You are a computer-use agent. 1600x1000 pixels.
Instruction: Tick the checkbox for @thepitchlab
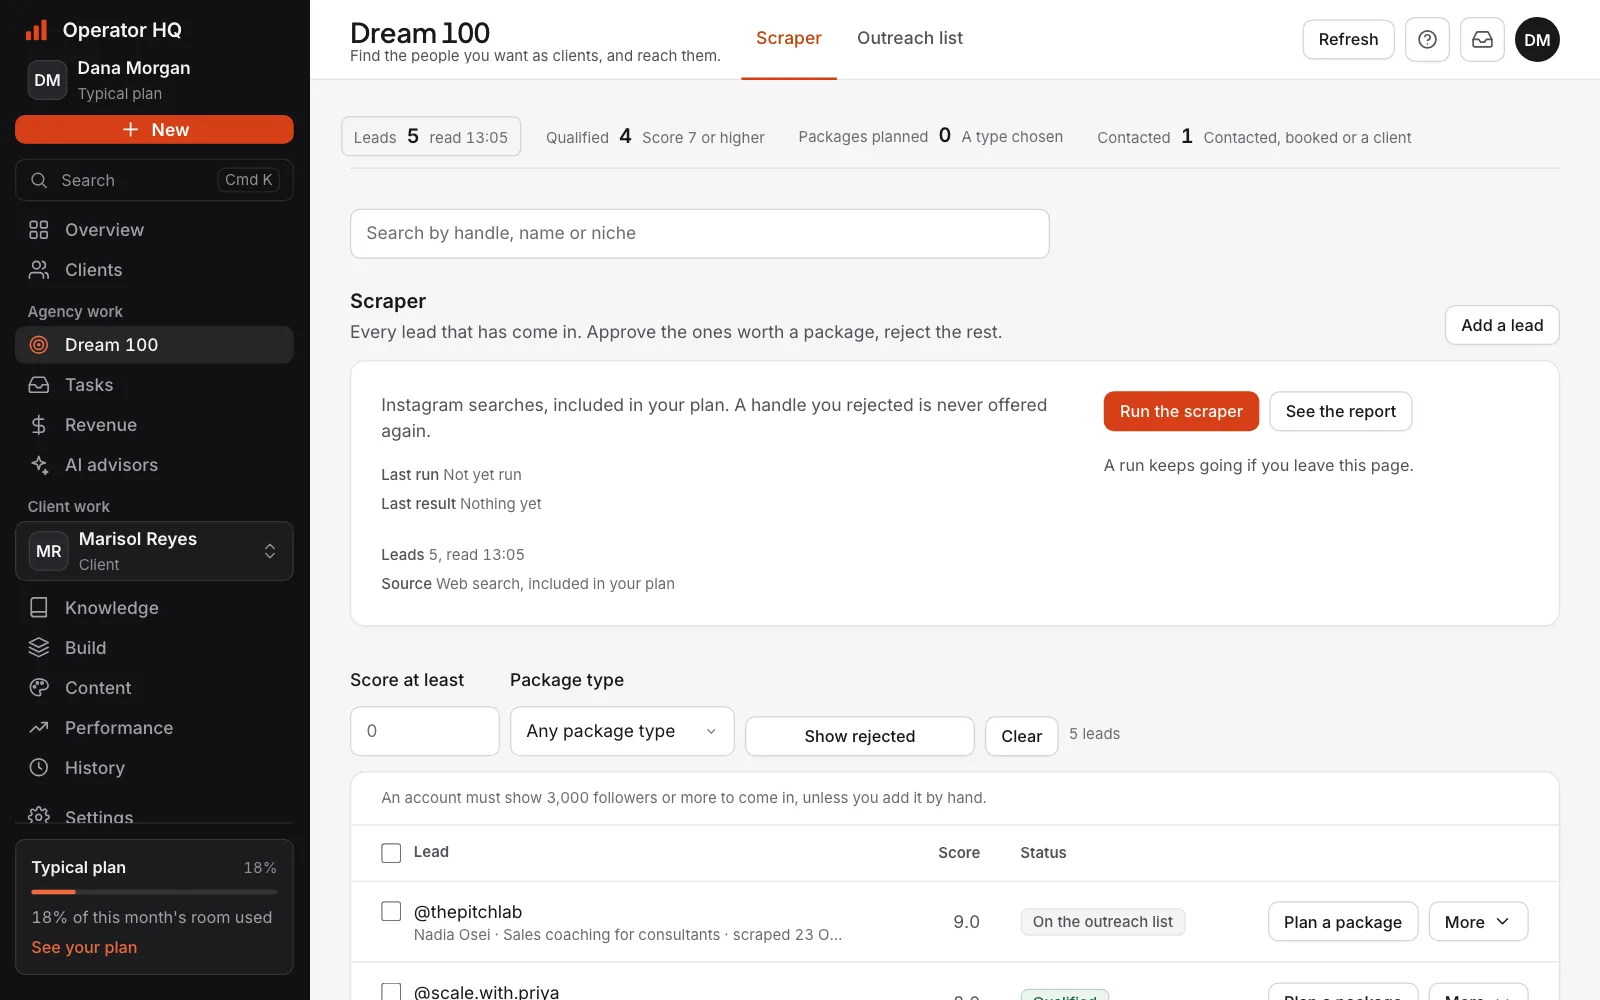(391, 911)
